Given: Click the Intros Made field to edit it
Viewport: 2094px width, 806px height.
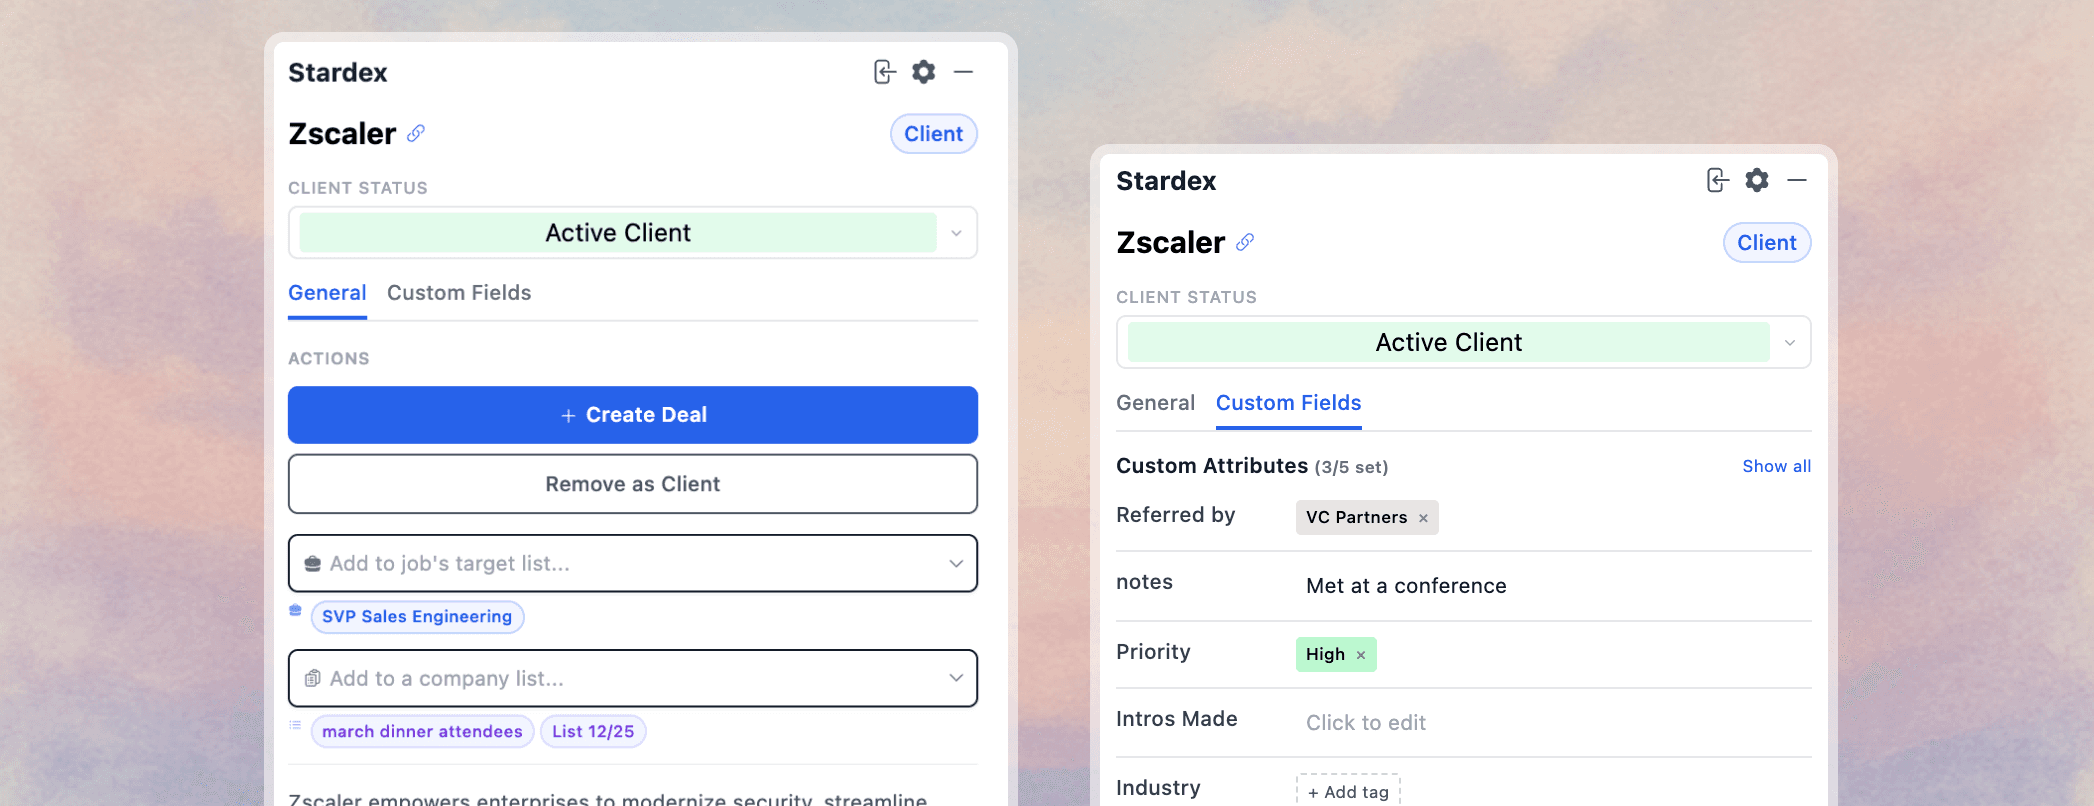Looking at the screenshot, I should tap(1365, 722).
